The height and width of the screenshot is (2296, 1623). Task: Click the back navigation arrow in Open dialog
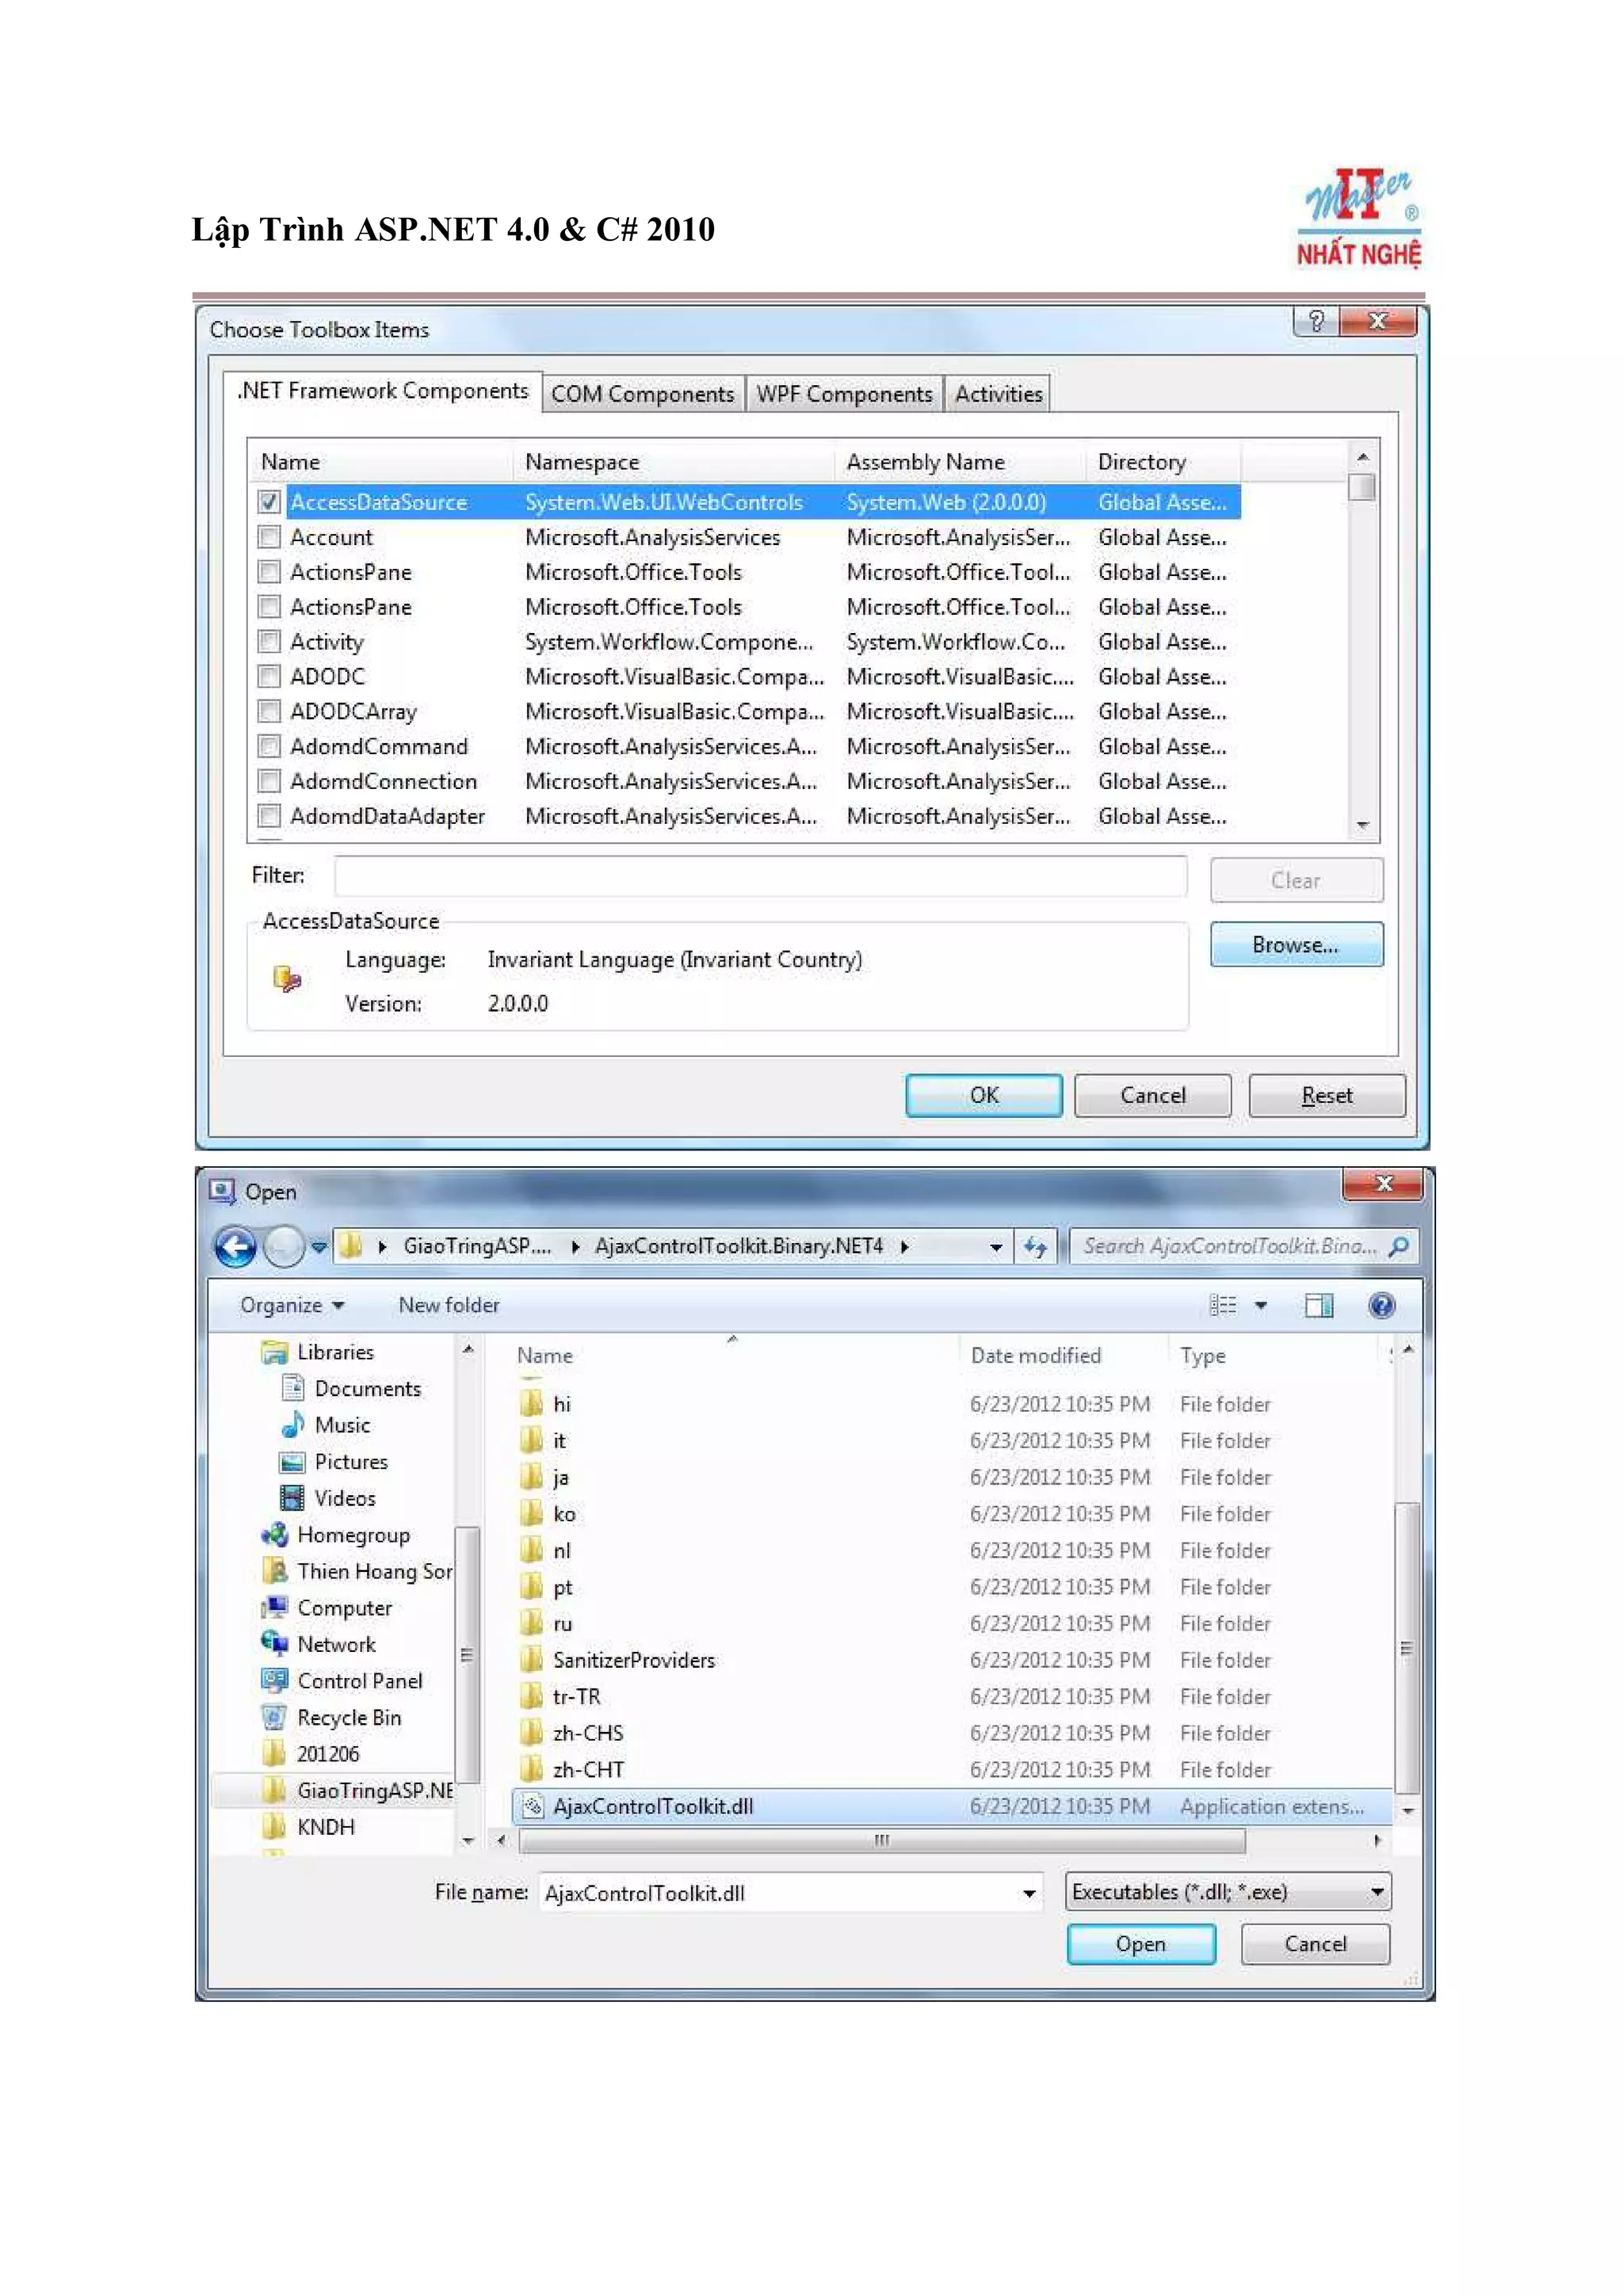(x=236, y=1246)
